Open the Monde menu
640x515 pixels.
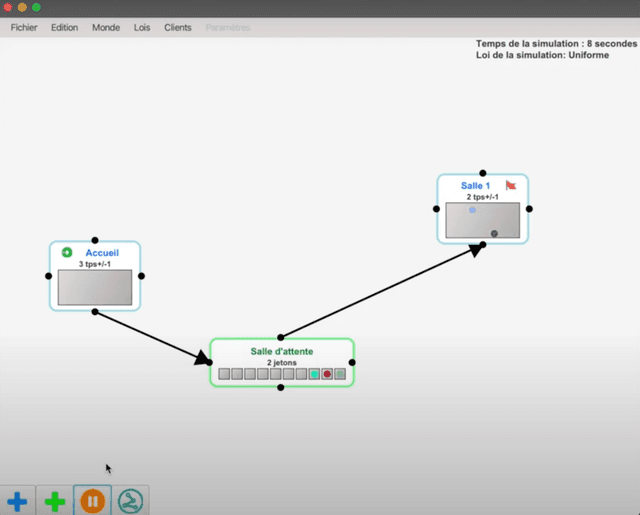click(x=106, y=27)
